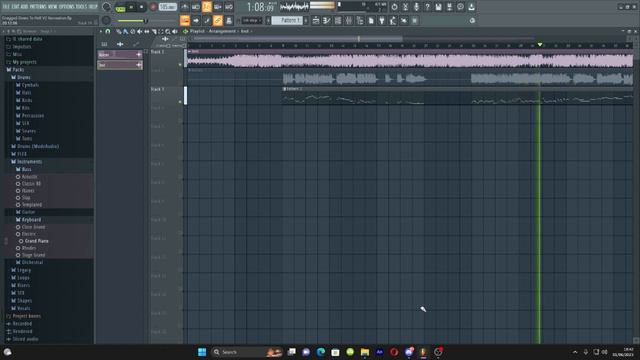Click the playlist magnet snap icon
This screenshot has height=360, width=640.
(108, 31)
